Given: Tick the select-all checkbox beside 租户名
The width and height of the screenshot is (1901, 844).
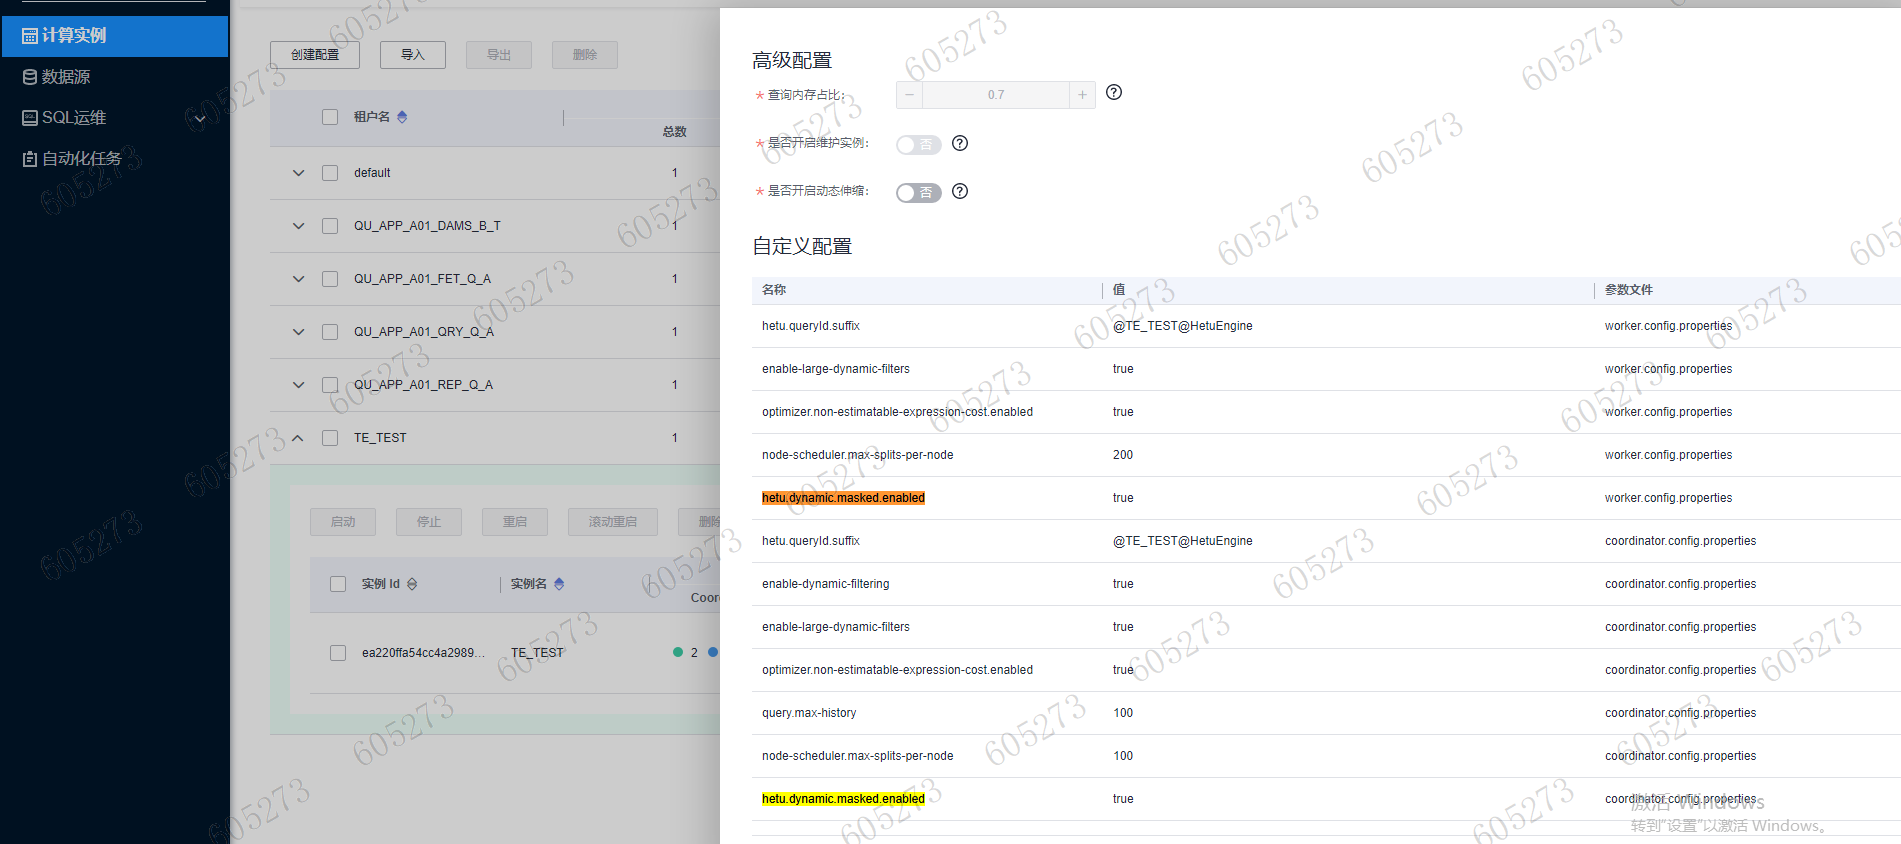Looking at the screenshot, I should (330, 117).
